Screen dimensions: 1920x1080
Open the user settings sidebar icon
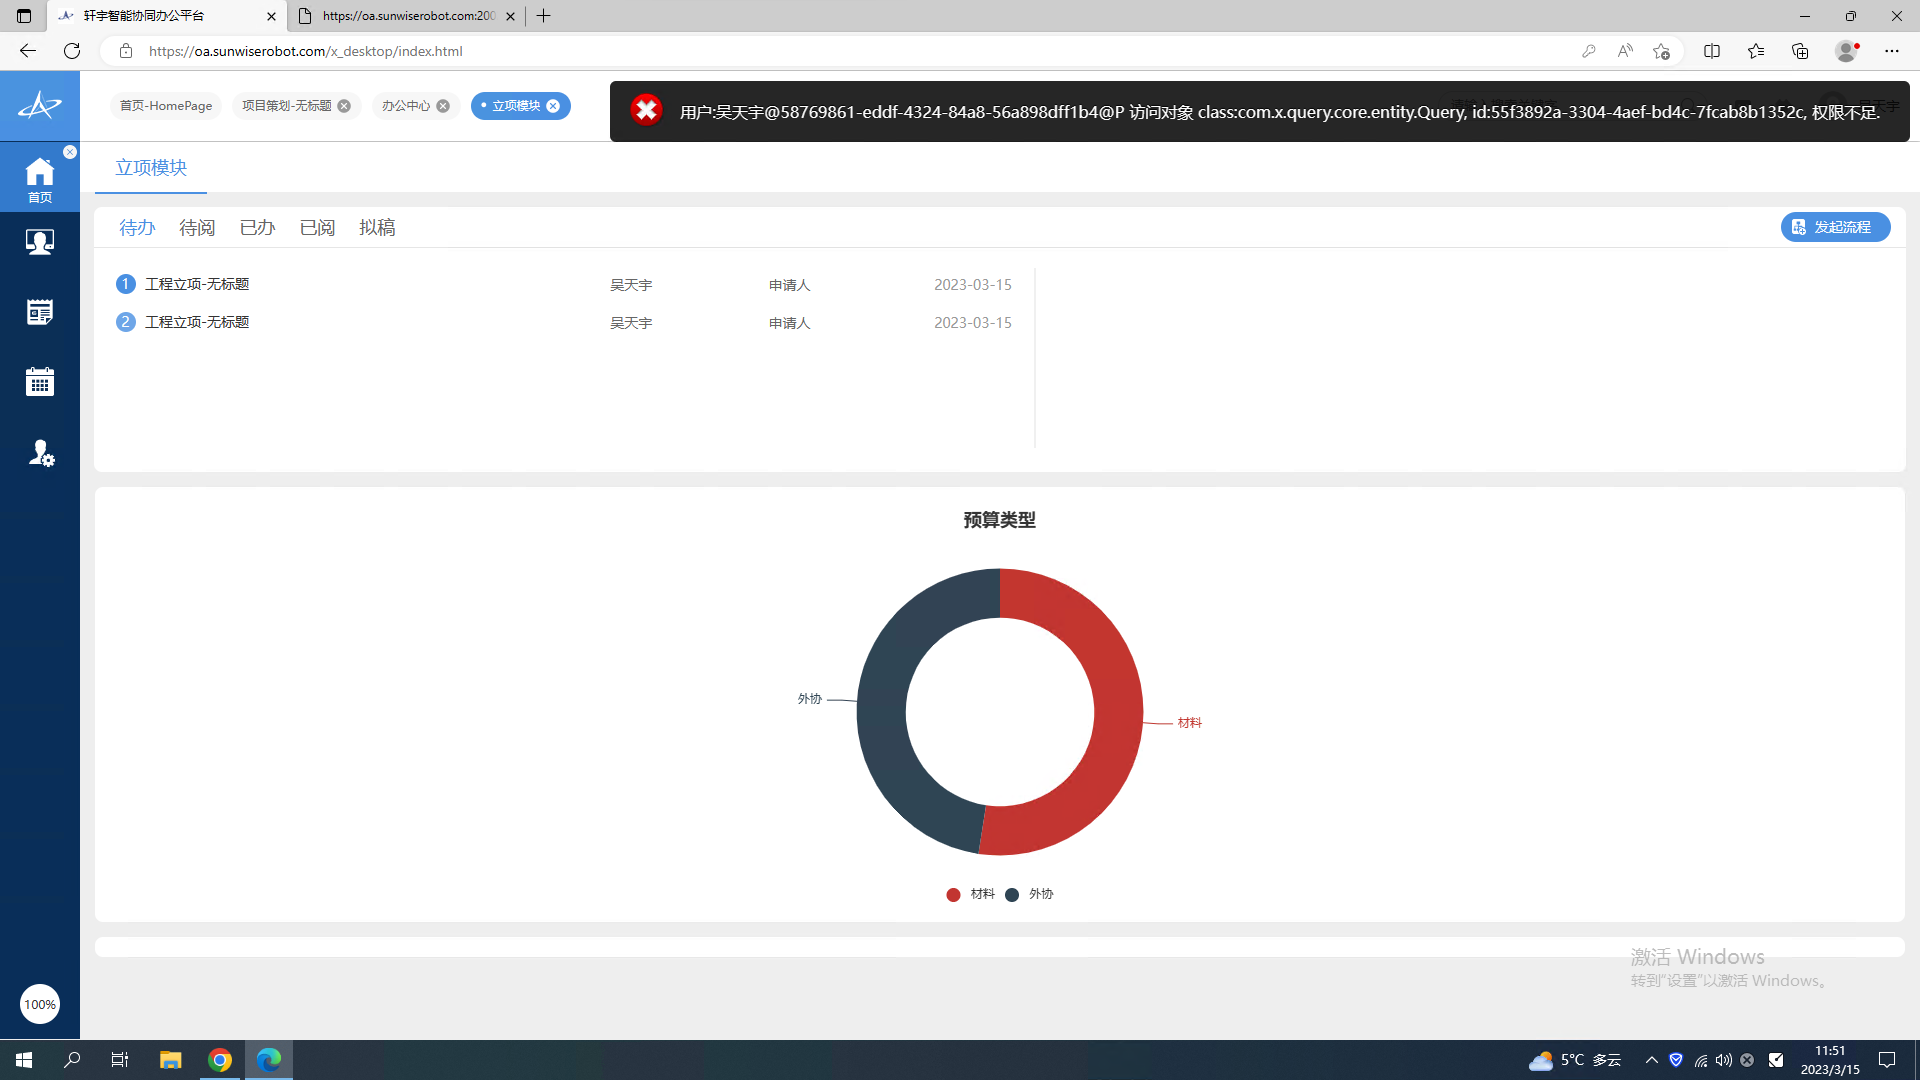[x=40, y=453]
